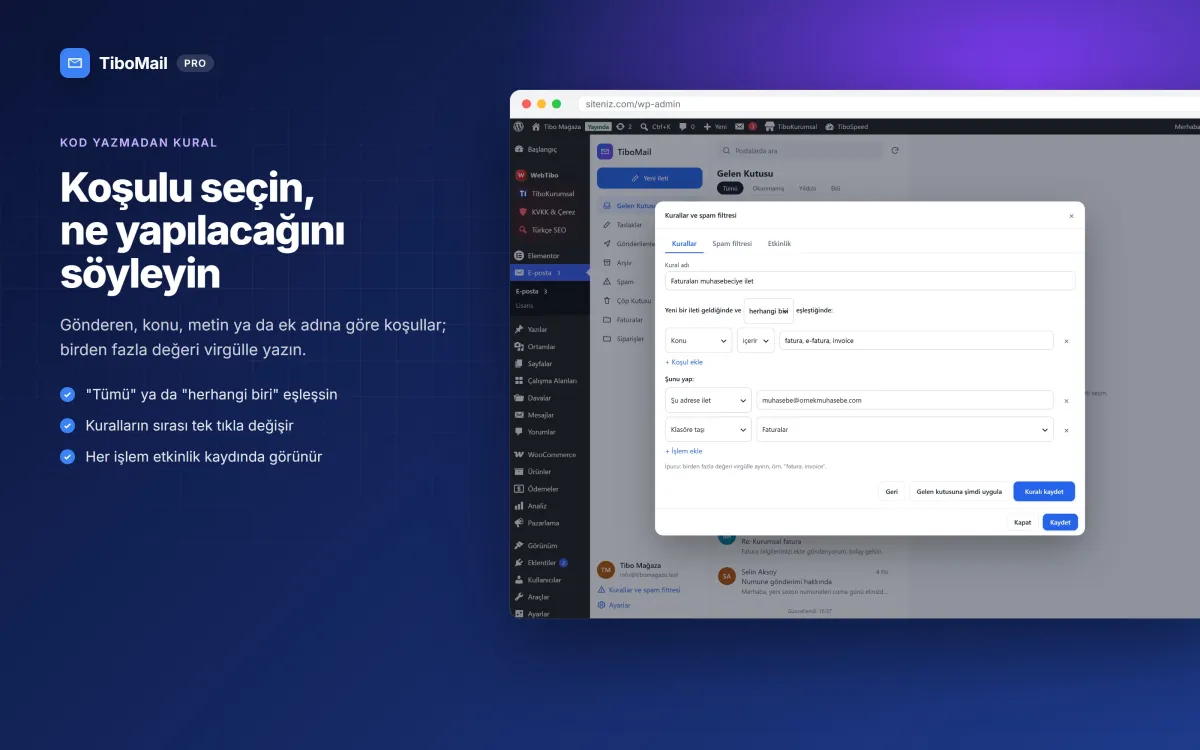The image size is (1200, 750).
Task: Click the Geri button
Action: (x=891, y=492)
